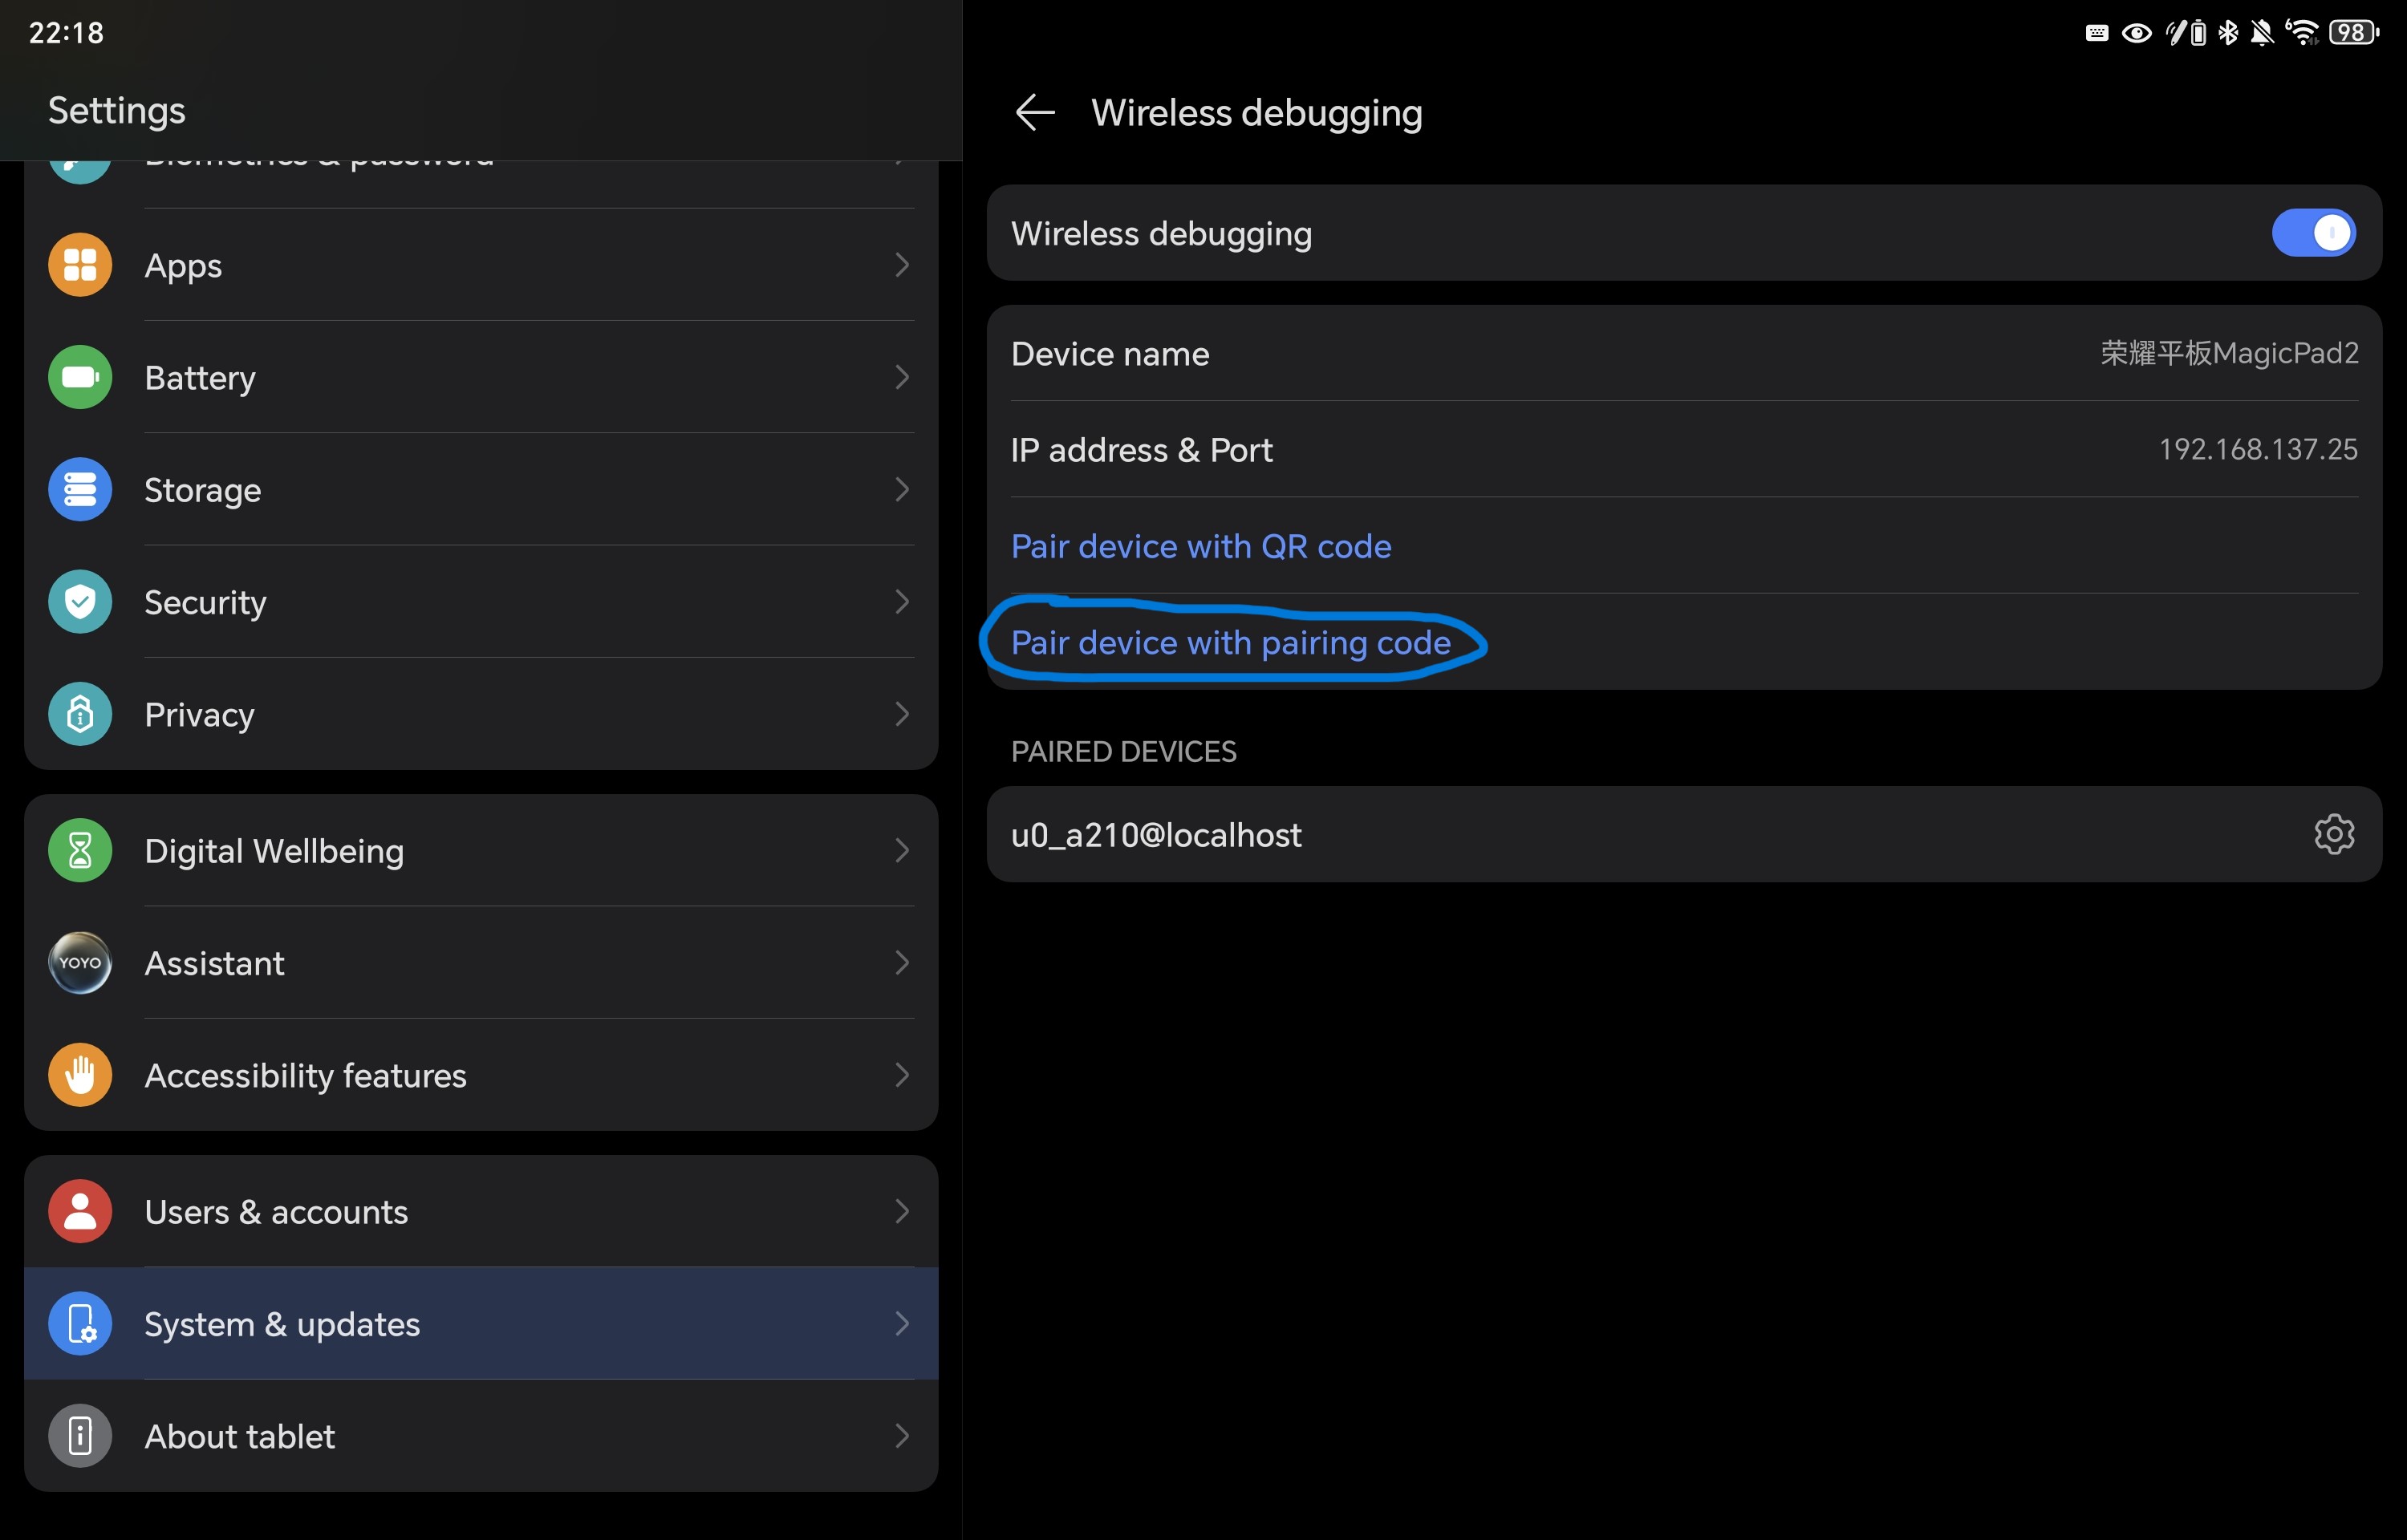Expand the Accessibility features chevron
Image resolution: width=2407 pixels, height=1540 pixels.
tap(902, 1075)
